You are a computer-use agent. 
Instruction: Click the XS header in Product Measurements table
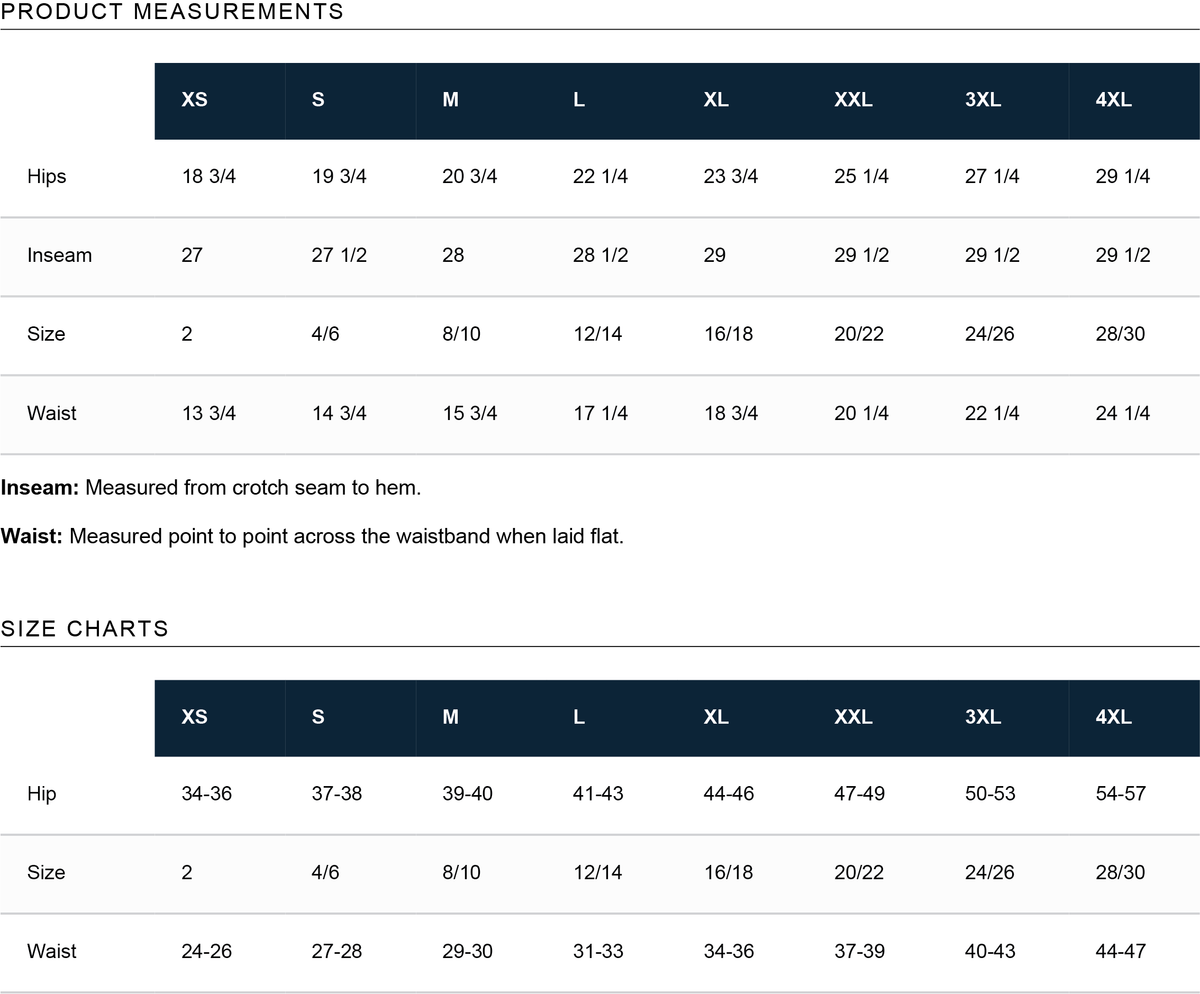(195, 100)
